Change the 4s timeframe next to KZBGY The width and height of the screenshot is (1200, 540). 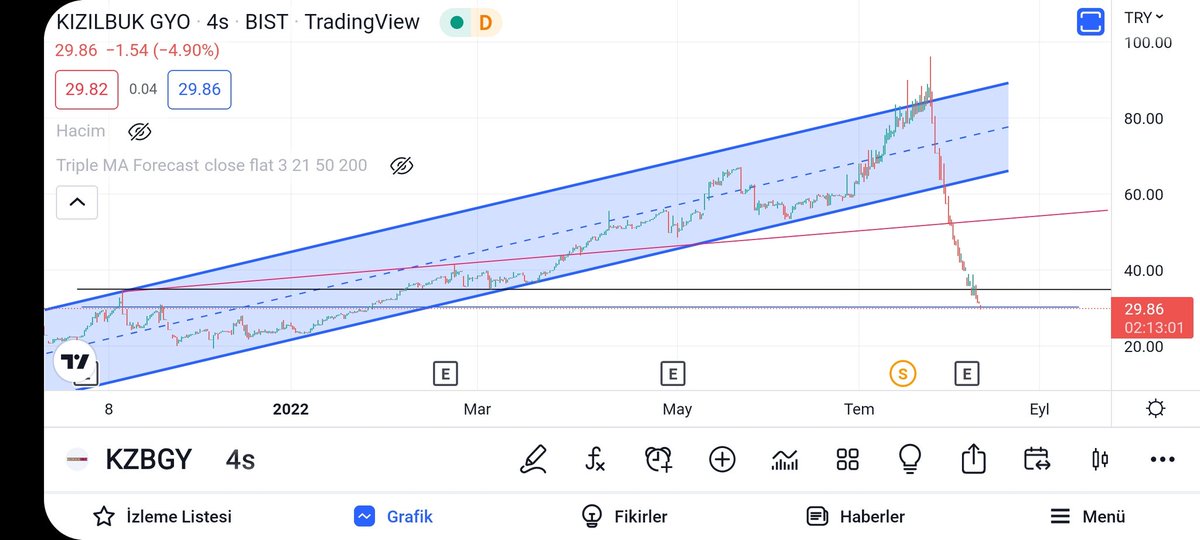point(240,460)
